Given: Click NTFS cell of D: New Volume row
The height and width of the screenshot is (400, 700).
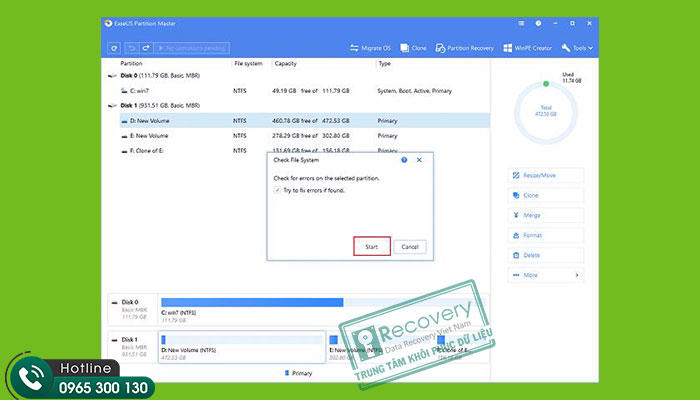Looking at the screenshot, I should click(x=239, y=121).
